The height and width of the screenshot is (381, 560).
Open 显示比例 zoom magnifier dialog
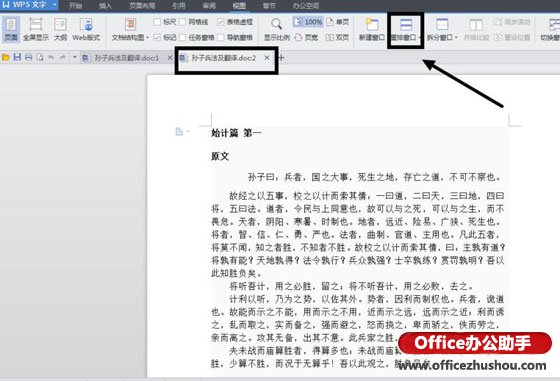[277, 29]
